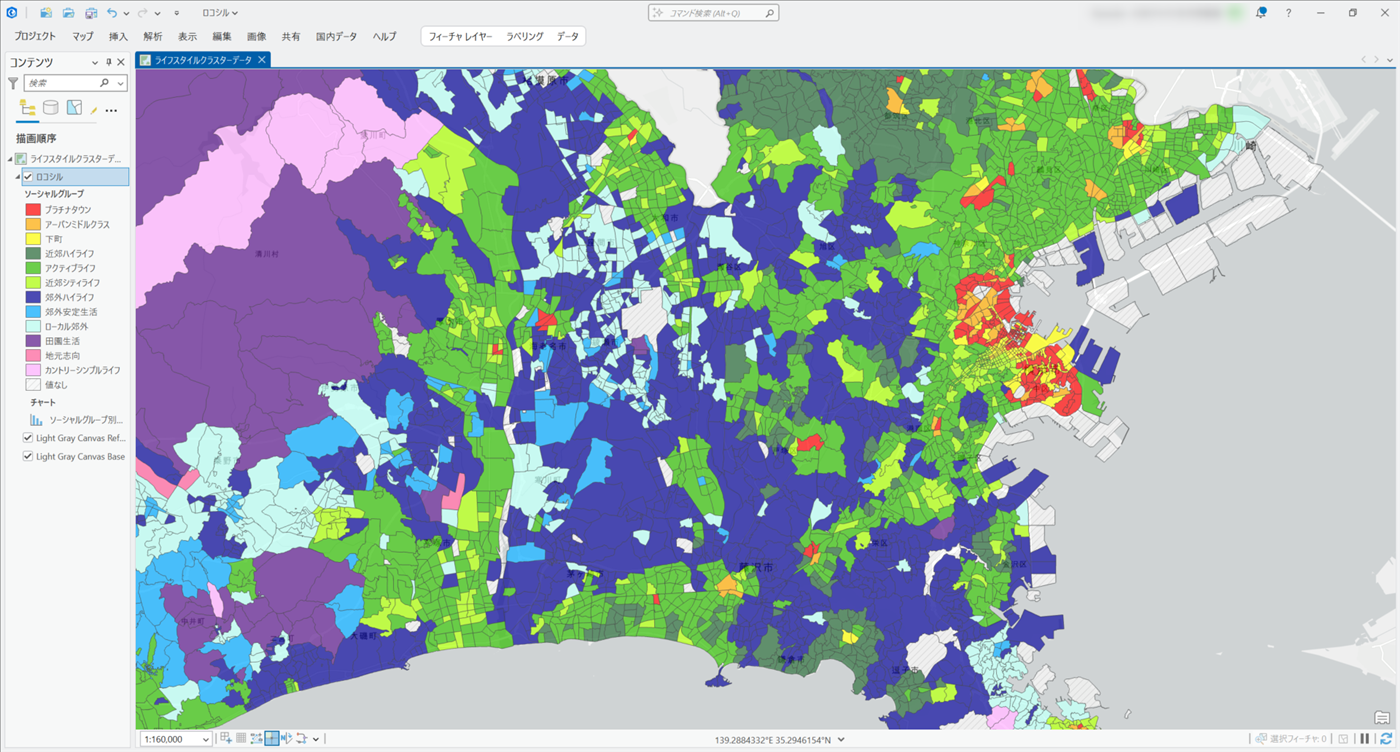Pause map drawing with the pause icon

tap(1364, 739)
